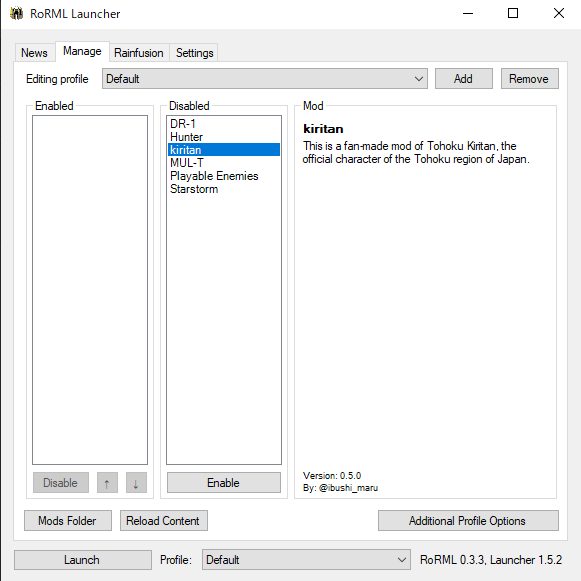Minimize the RoRML Launcher window
The height and width of the screenshot is (581, 581).
pyautogui.click(x=468, y=14)
